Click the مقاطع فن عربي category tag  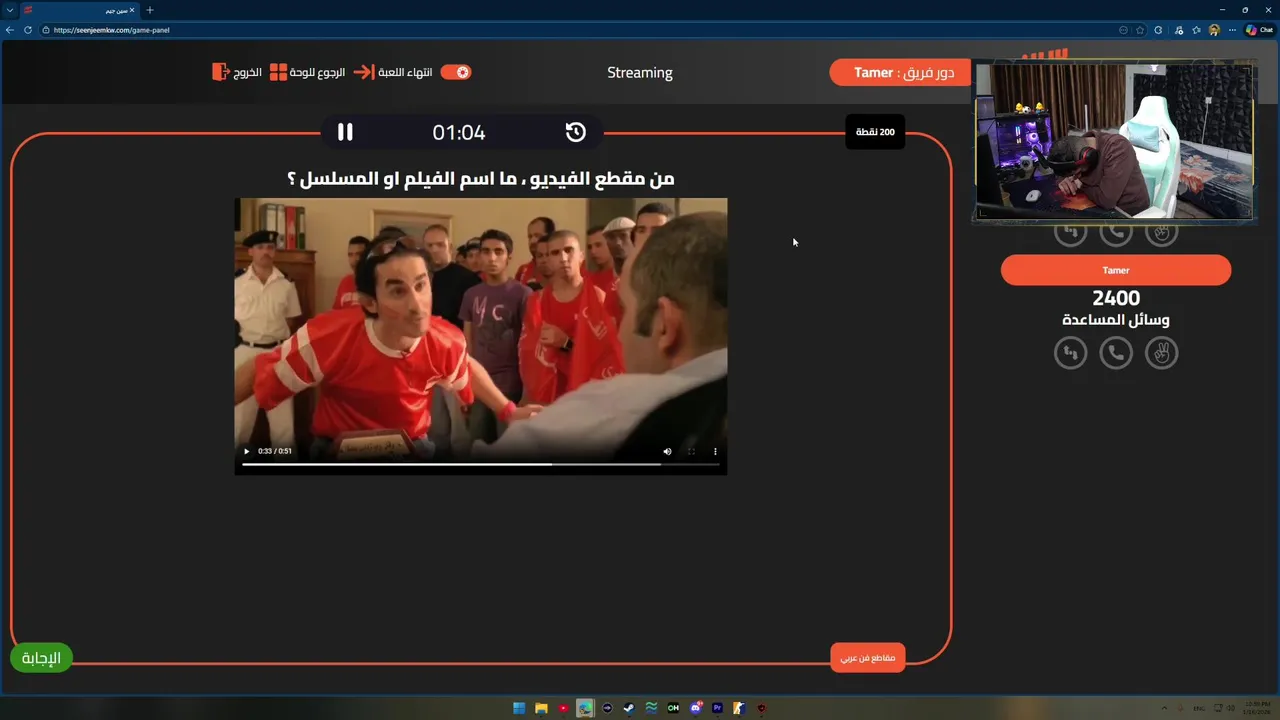867,657
